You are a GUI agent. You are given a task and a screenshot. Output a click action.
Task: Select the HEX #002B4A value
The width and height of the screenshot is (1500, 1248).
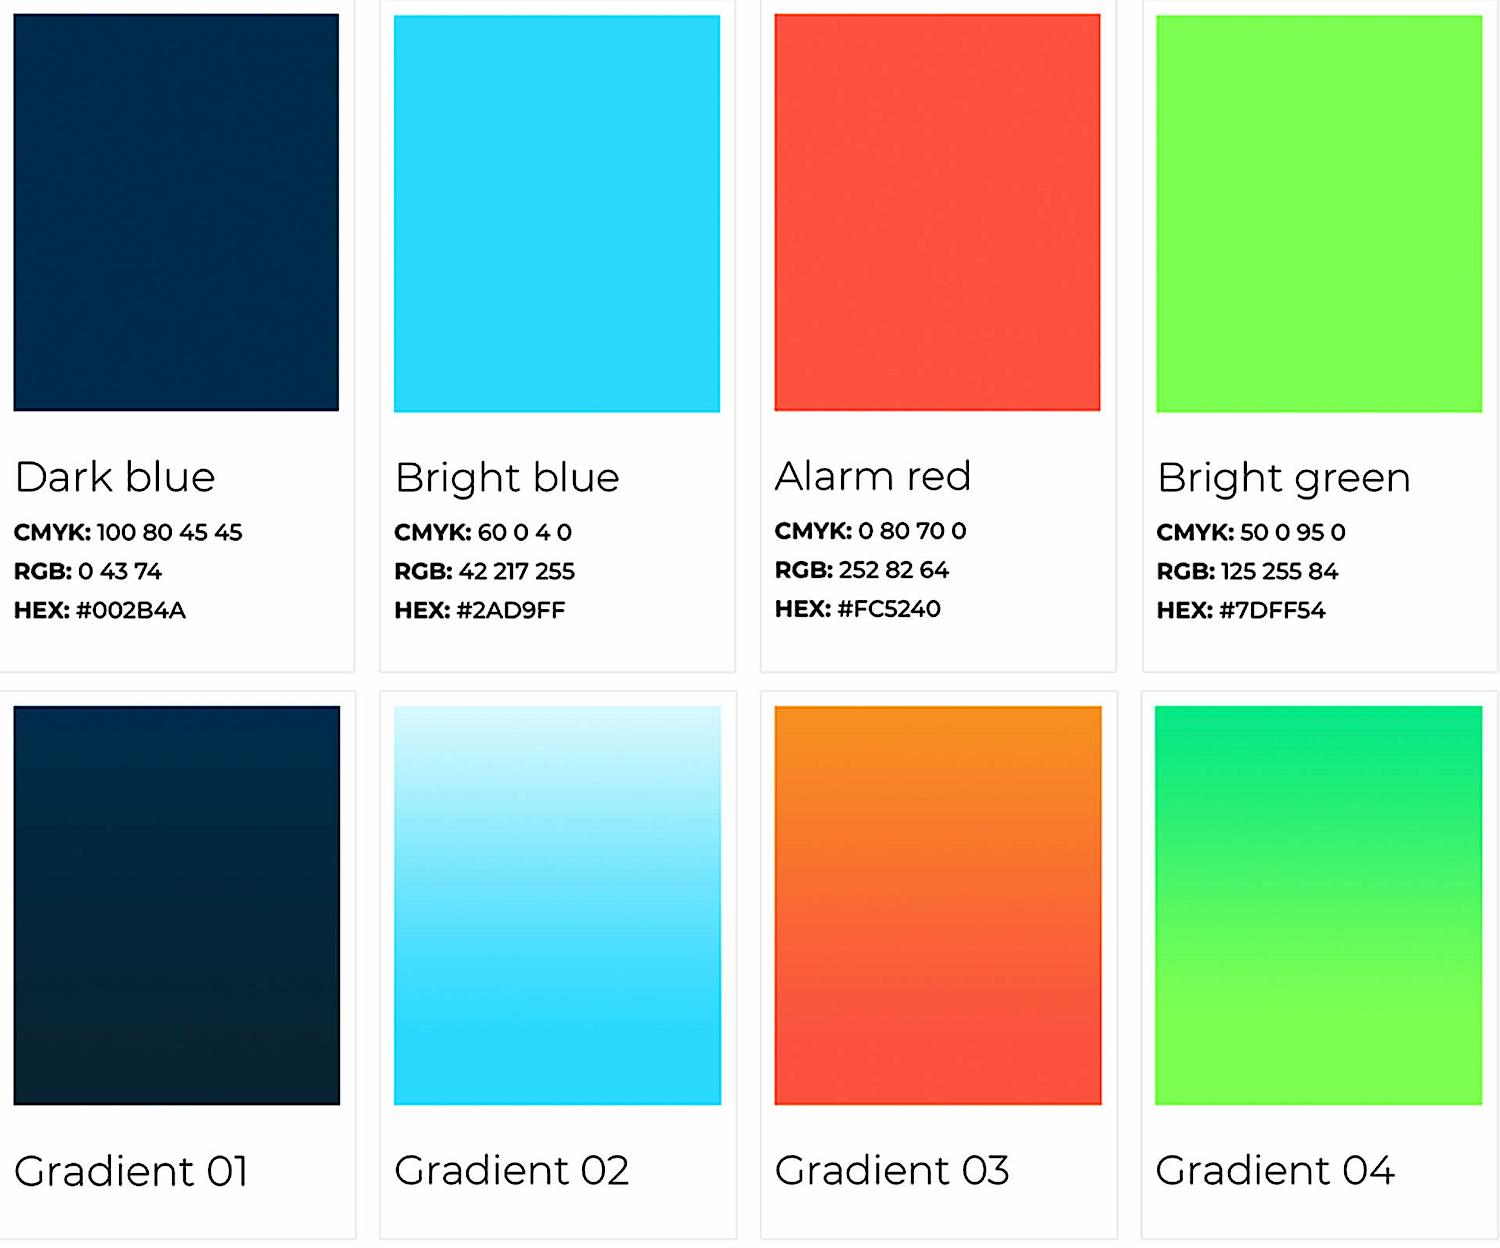click(x=100, y=610)
